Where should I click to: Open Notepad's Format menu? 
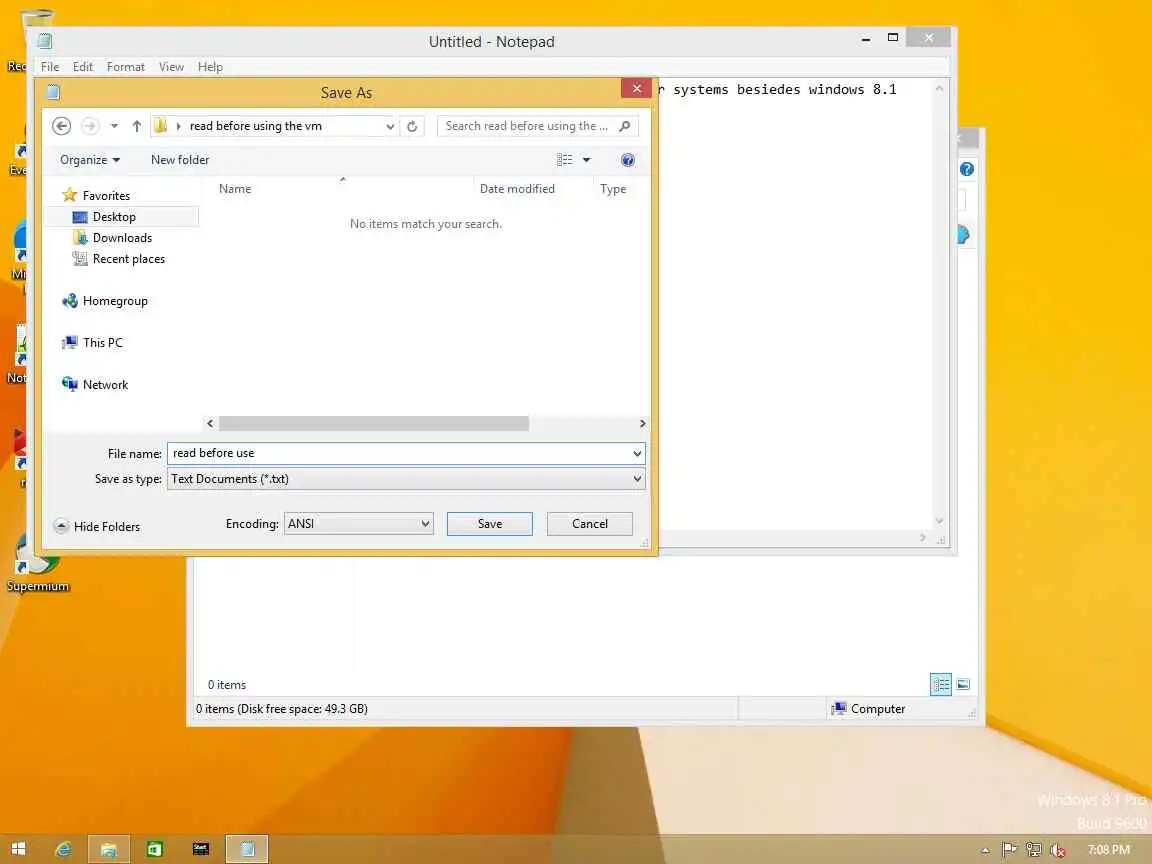(x=126, y=67)
